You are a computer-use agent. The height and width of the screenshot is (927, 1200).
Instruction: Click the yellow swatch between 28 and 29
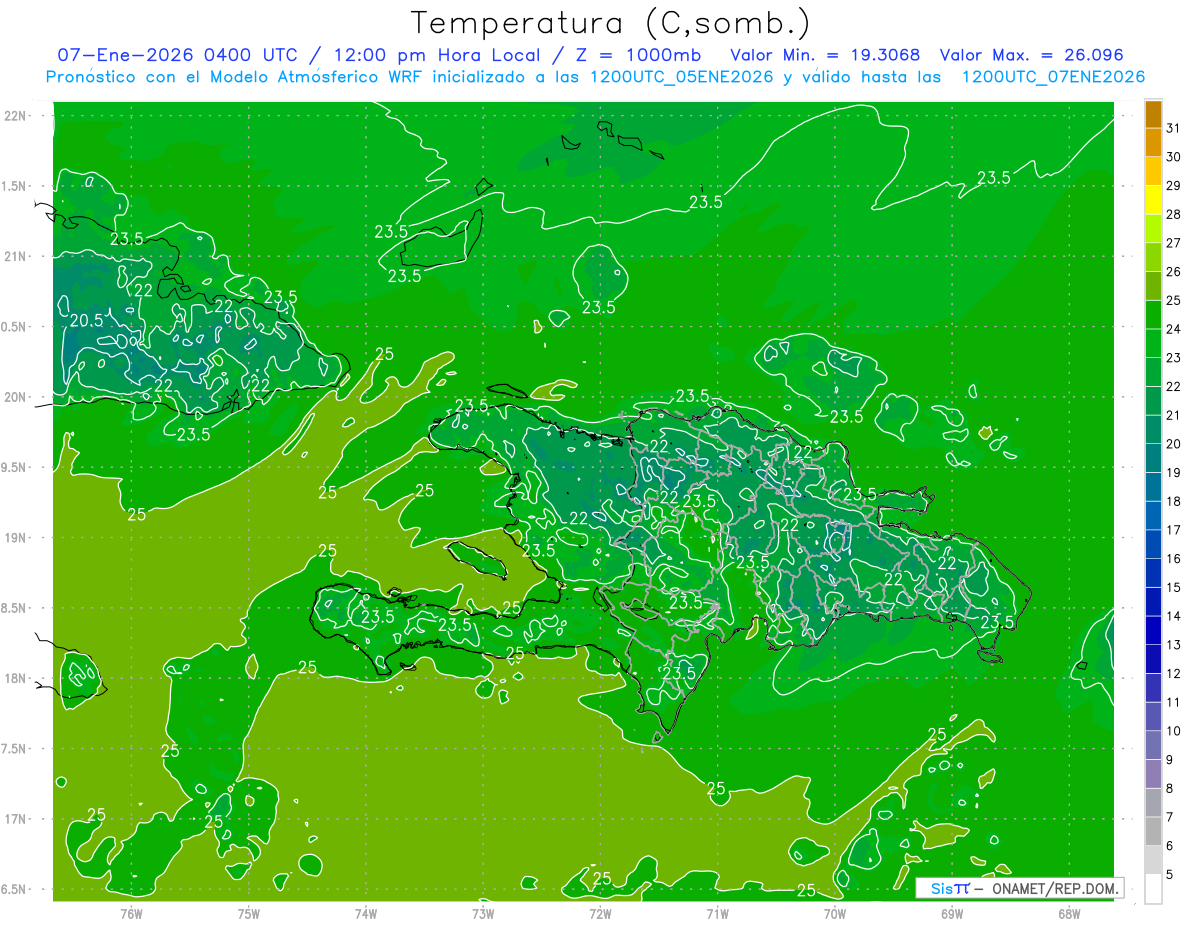1153,199
